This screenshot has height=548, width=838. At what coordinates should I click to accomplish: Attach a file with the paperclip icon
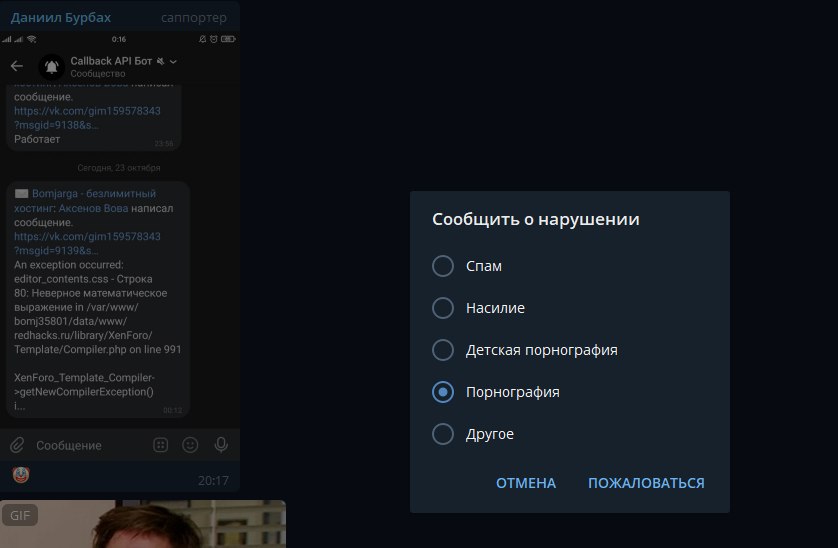(x=17, y=445)
